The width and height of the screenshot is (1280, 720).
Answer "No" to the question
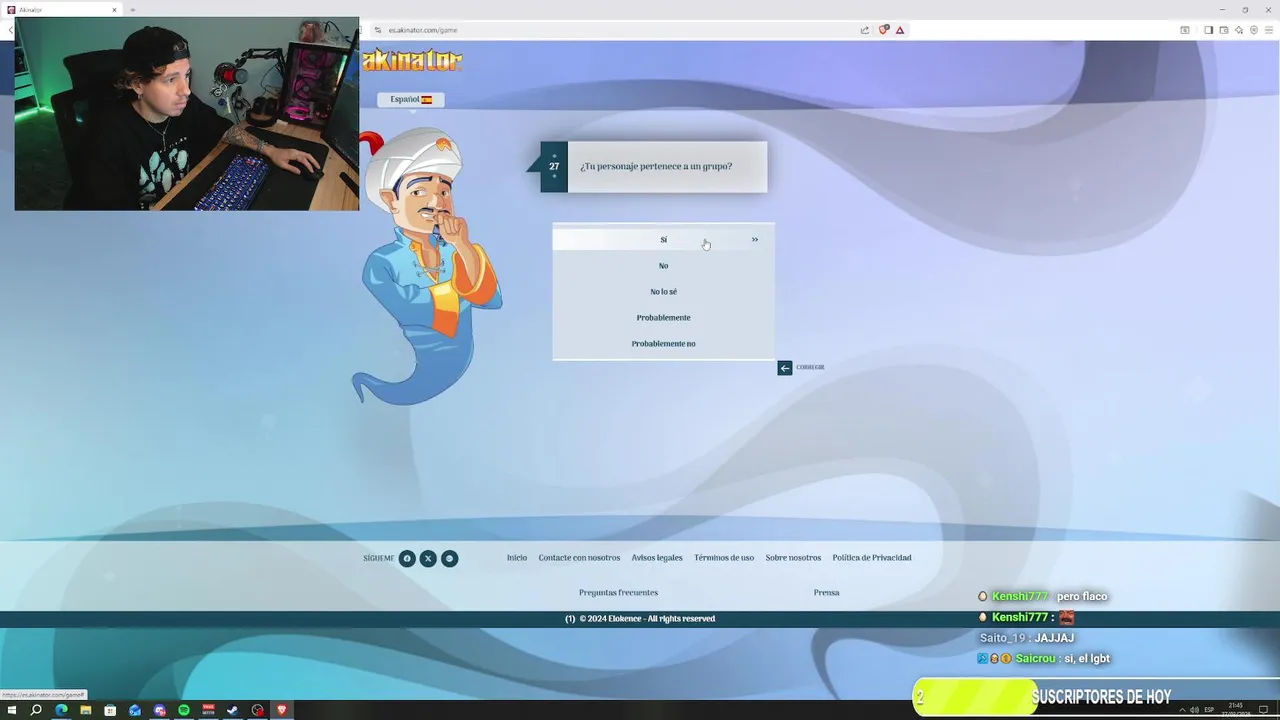pos(663,265)
